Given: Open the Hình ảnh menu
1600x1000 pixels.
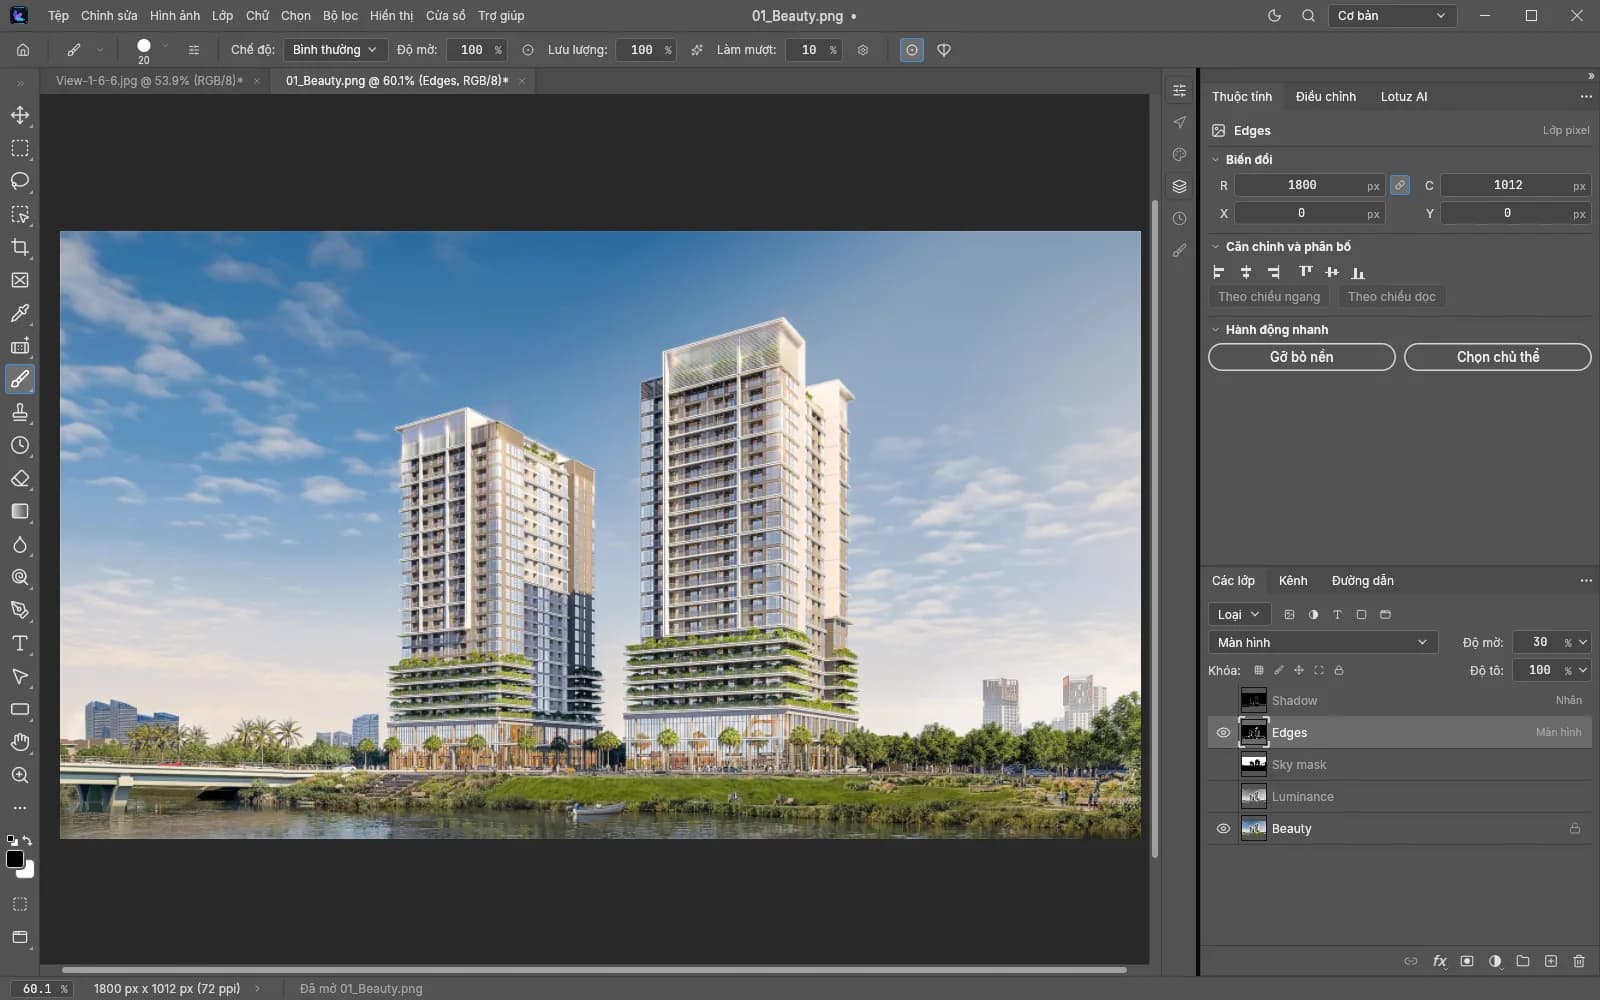Looking at the screenshot, I should point(175,16).
